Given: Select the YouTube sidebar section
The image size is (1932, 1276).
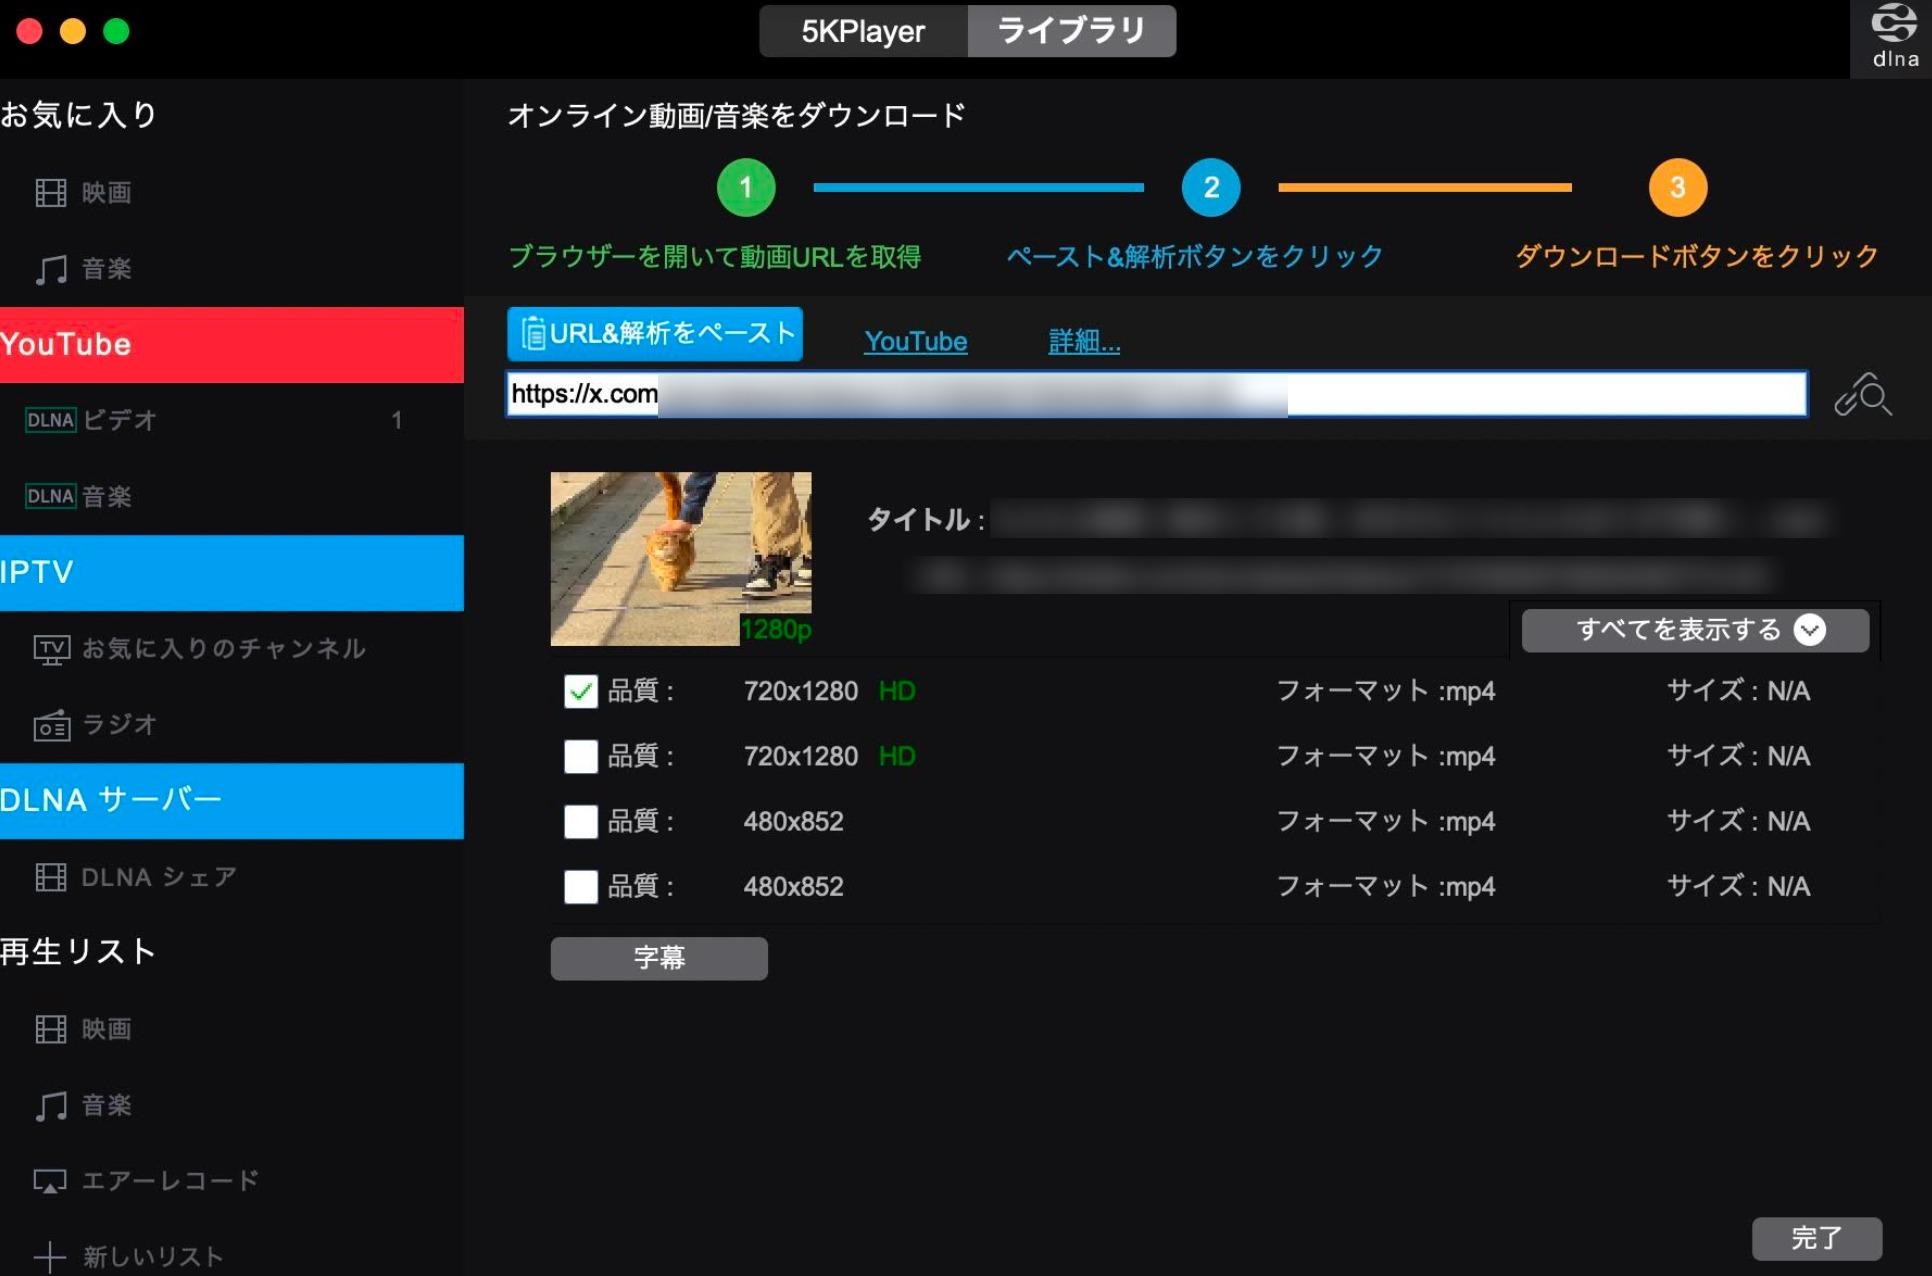Looking at the screenshot, I should pos(232,345).
